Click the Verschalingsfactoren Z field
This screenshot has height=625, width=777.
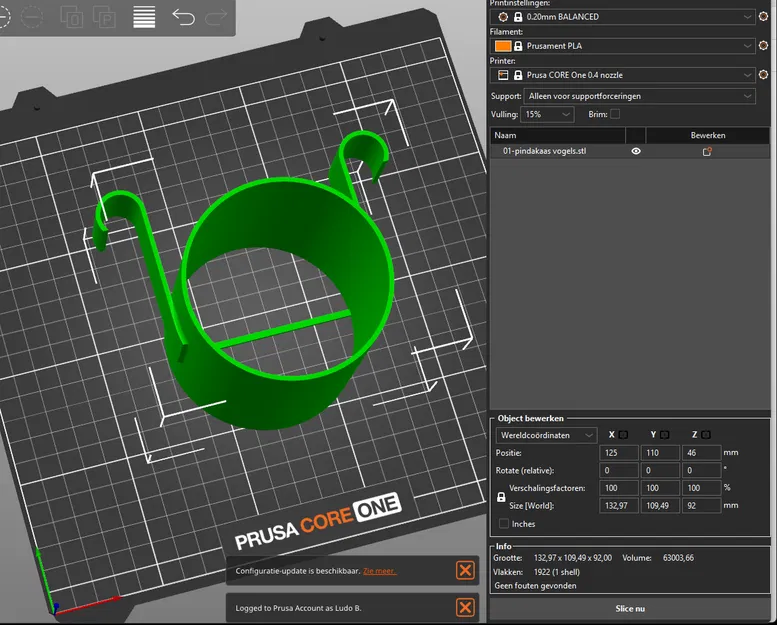click(701, 488)
